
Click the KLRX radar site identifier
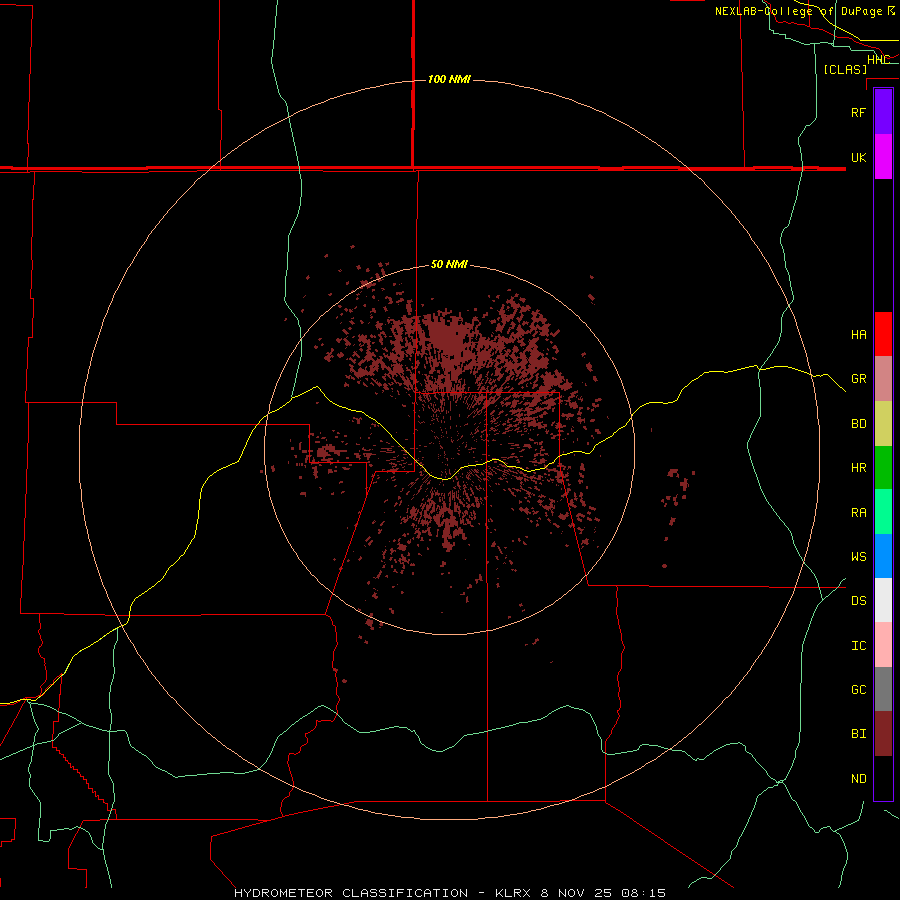pos(514,893)
